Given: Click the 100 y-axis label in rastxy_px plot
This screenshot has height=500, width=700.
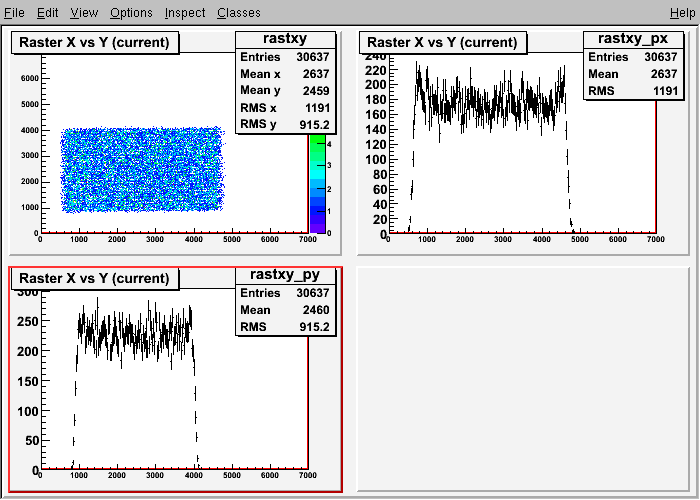Looking at the screenshot, I should 375,159.
